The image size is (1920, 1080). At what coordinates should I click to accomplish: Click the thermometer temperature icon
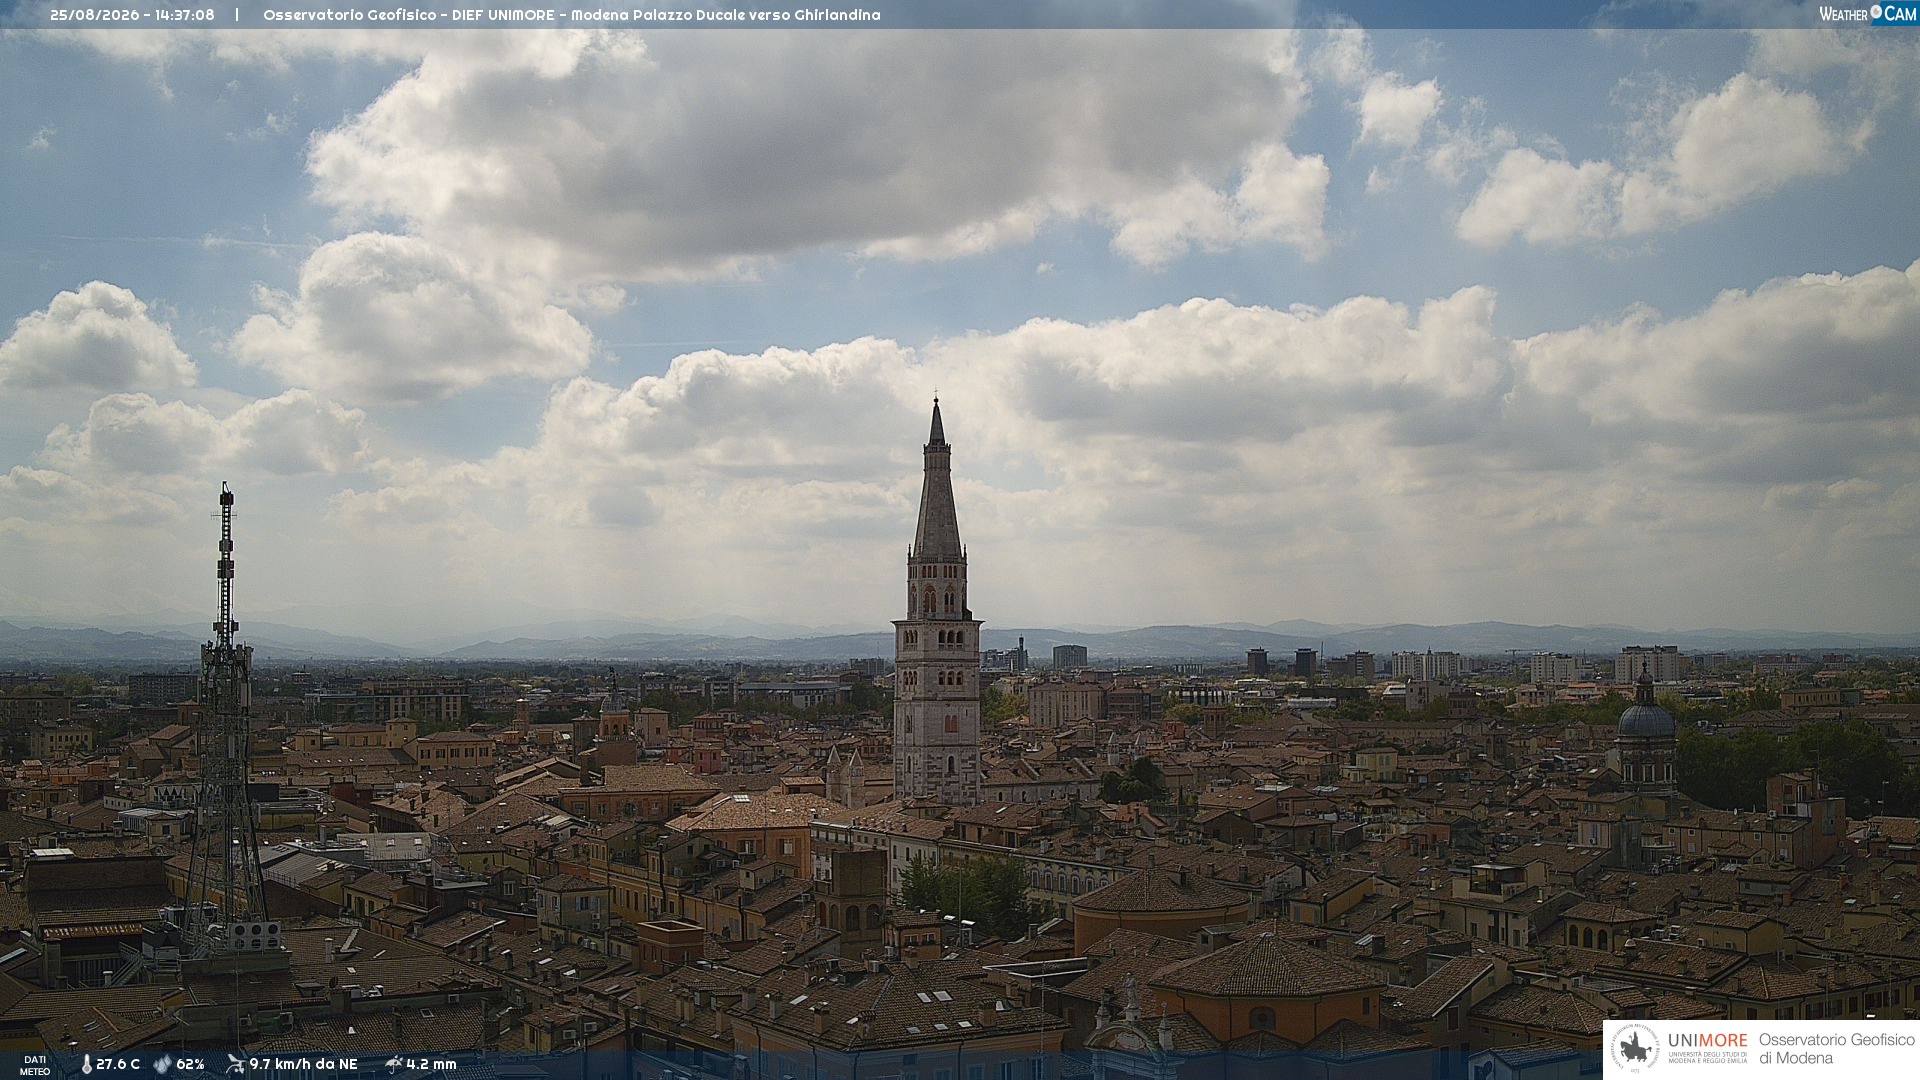click(86, 1065)
